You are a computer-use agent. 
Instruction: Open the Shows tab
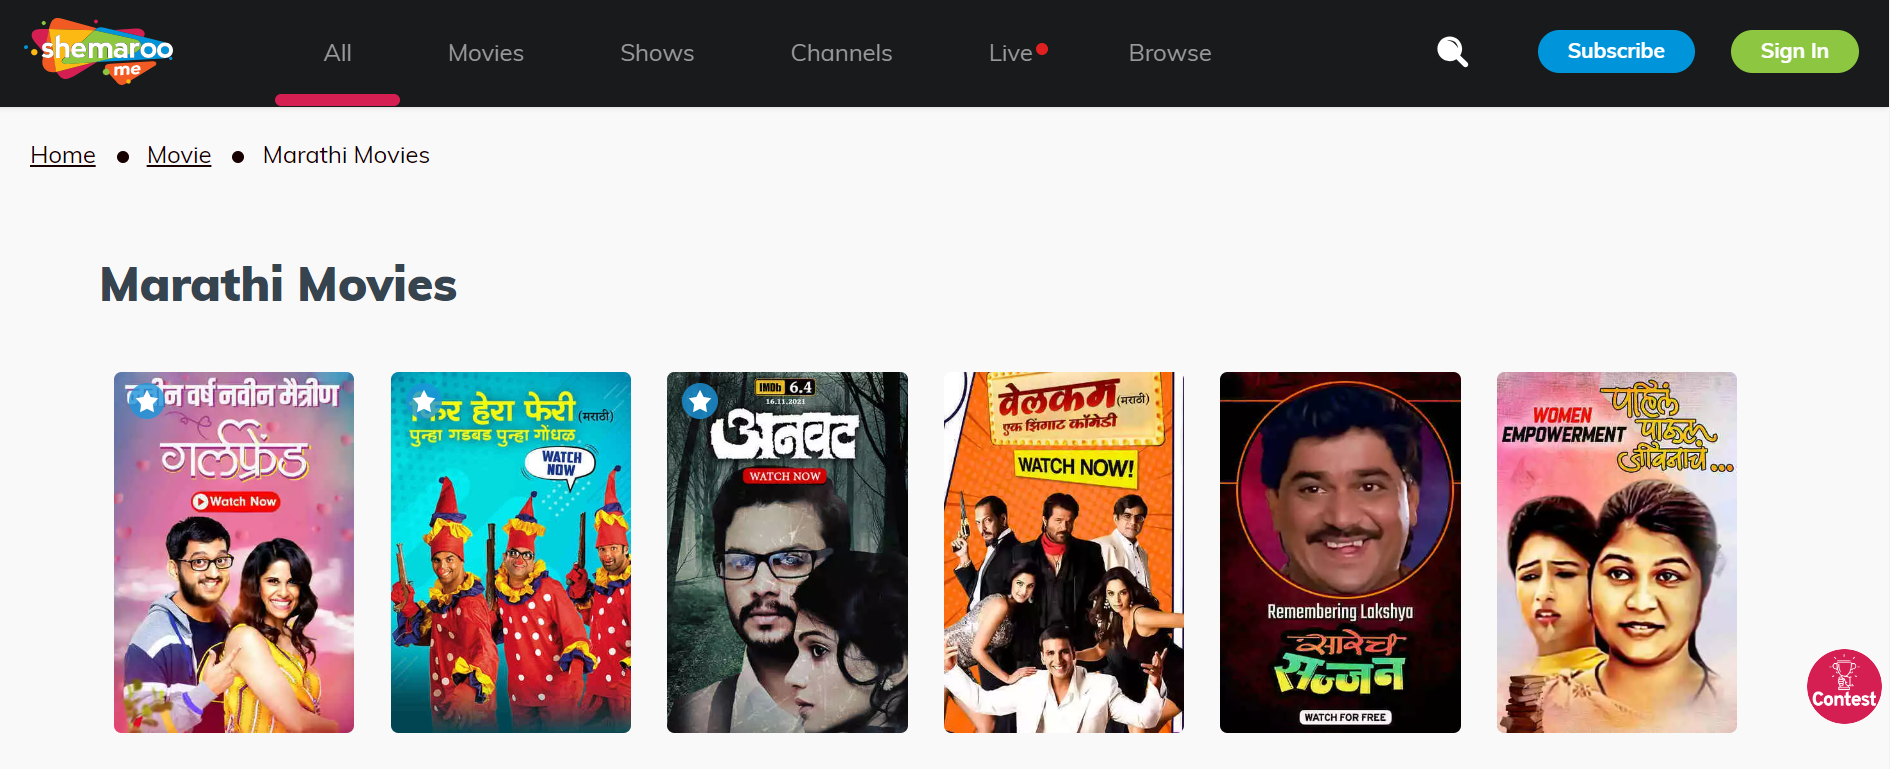[x=657, y=53]
